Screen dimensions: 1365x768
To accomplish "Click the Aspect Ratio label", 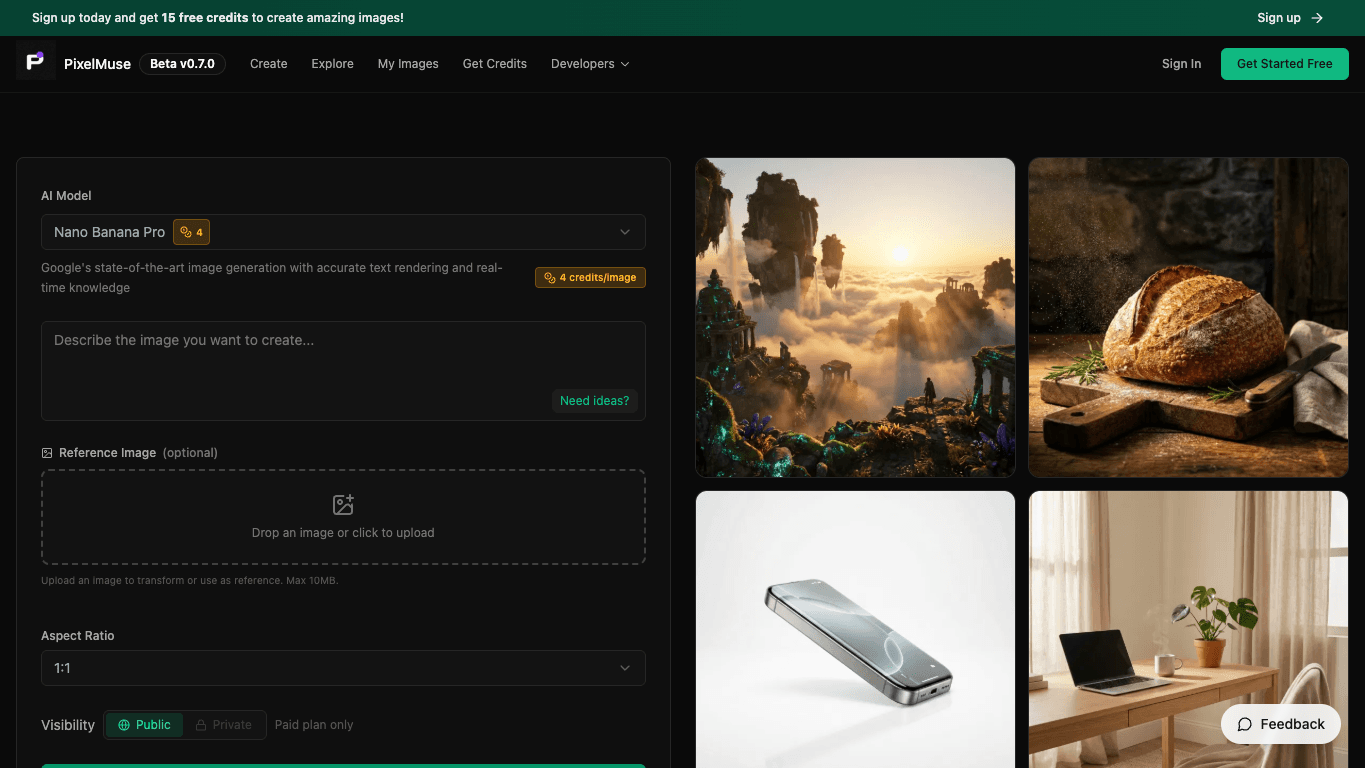I will 78,636.
